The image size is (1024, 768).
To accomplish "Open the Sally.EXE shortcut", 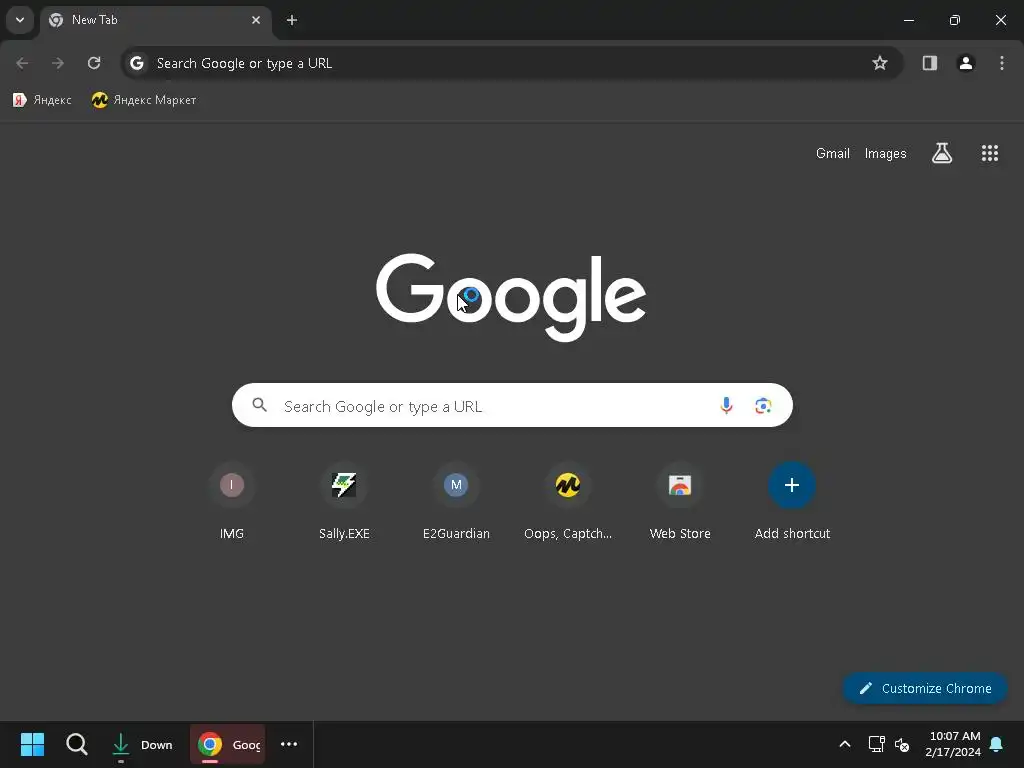I will [x=344, y=502].
